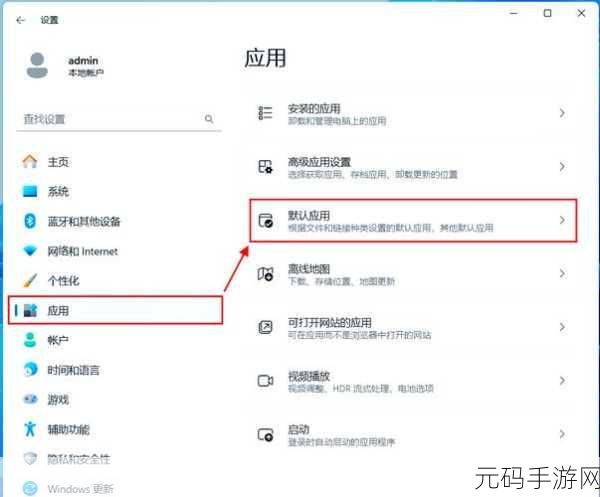This screenshot has height=497, width=600.
Task: Click the 启动 startup icon
Action: (x=265, y=434)
